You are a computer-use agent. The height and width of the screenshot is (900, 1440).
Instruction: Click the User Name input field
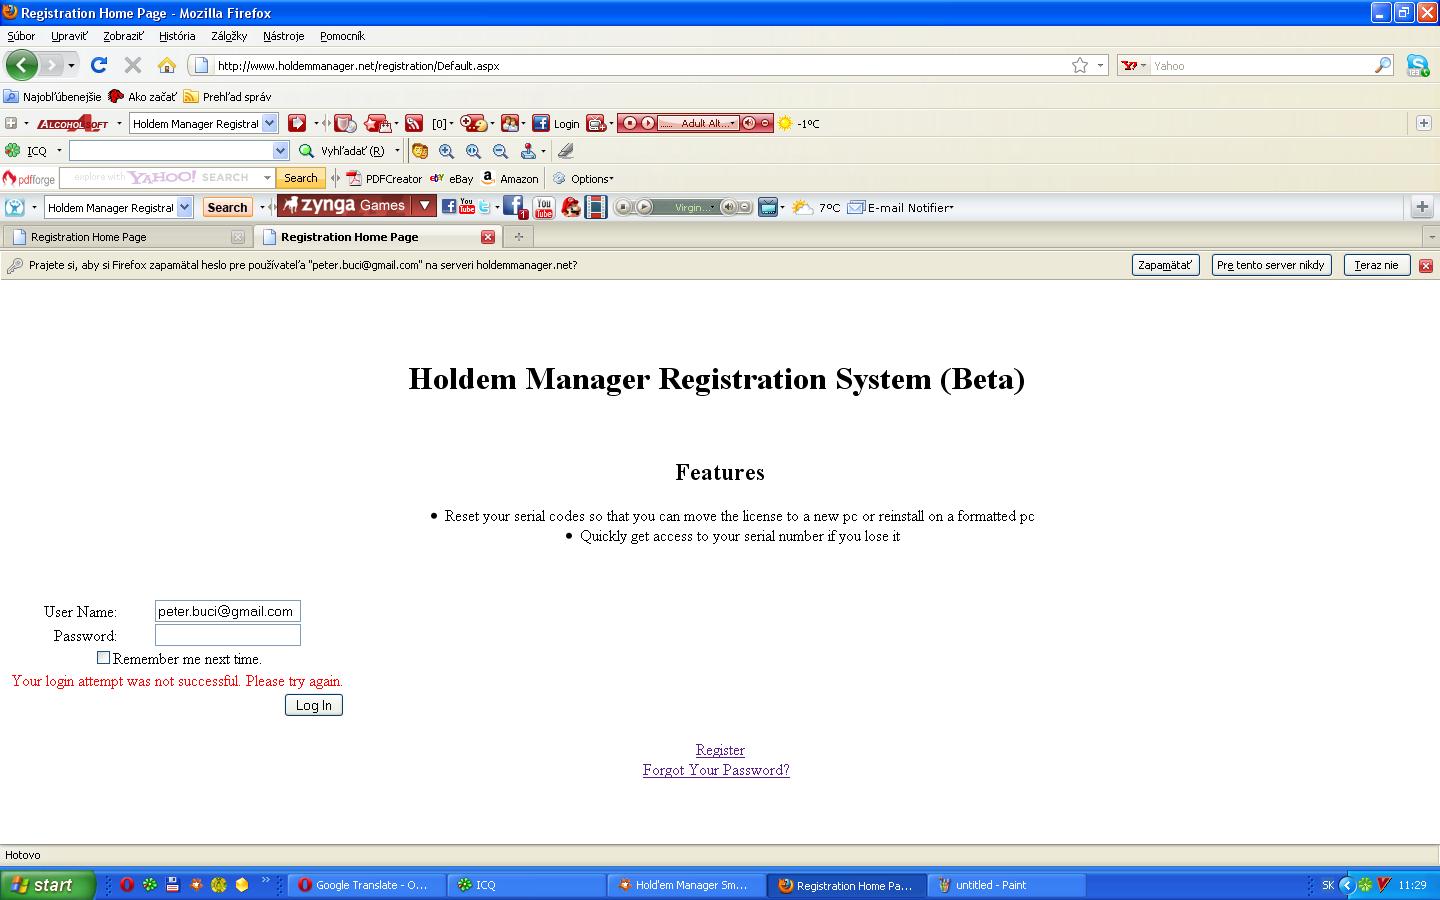[x=228, y=611]
